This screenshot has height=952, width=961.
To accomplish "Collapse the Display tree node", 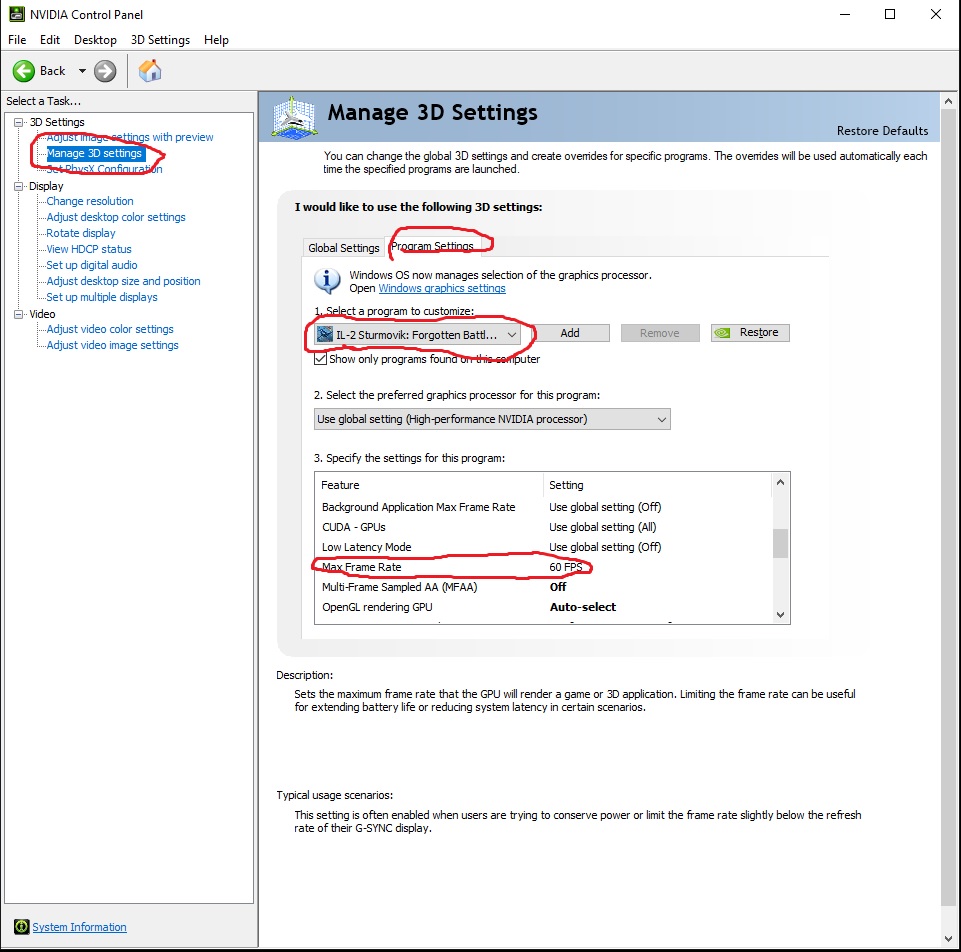I will point(18,186).
